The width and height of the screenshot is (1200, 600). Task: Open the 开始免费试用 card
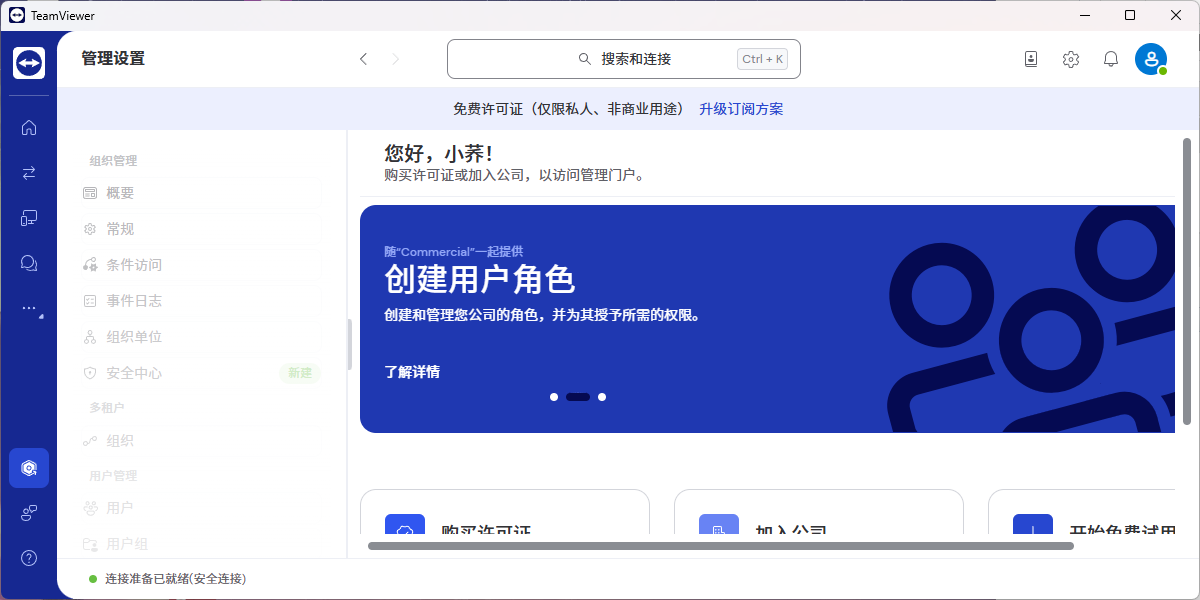[1082, 512]
